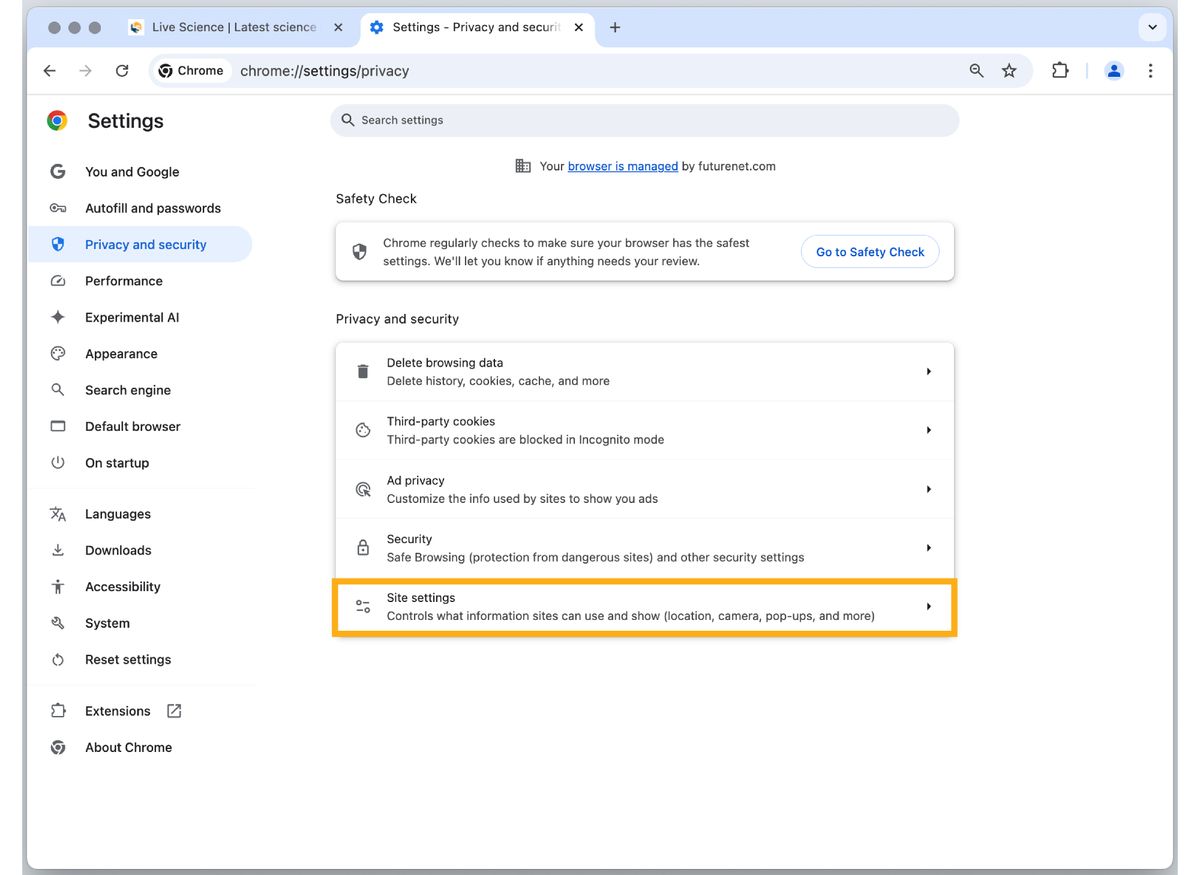Click the Search settings field
Screen dimensions: 1200x875
[x=645, y=119]
